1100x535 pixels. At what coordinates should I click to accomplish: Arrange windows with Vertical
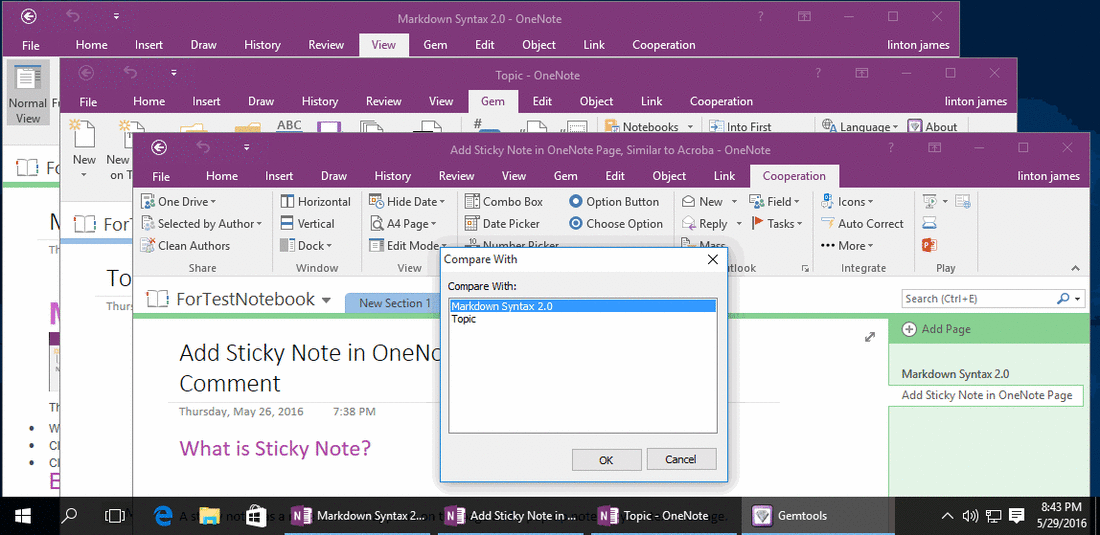click(307, 224)
